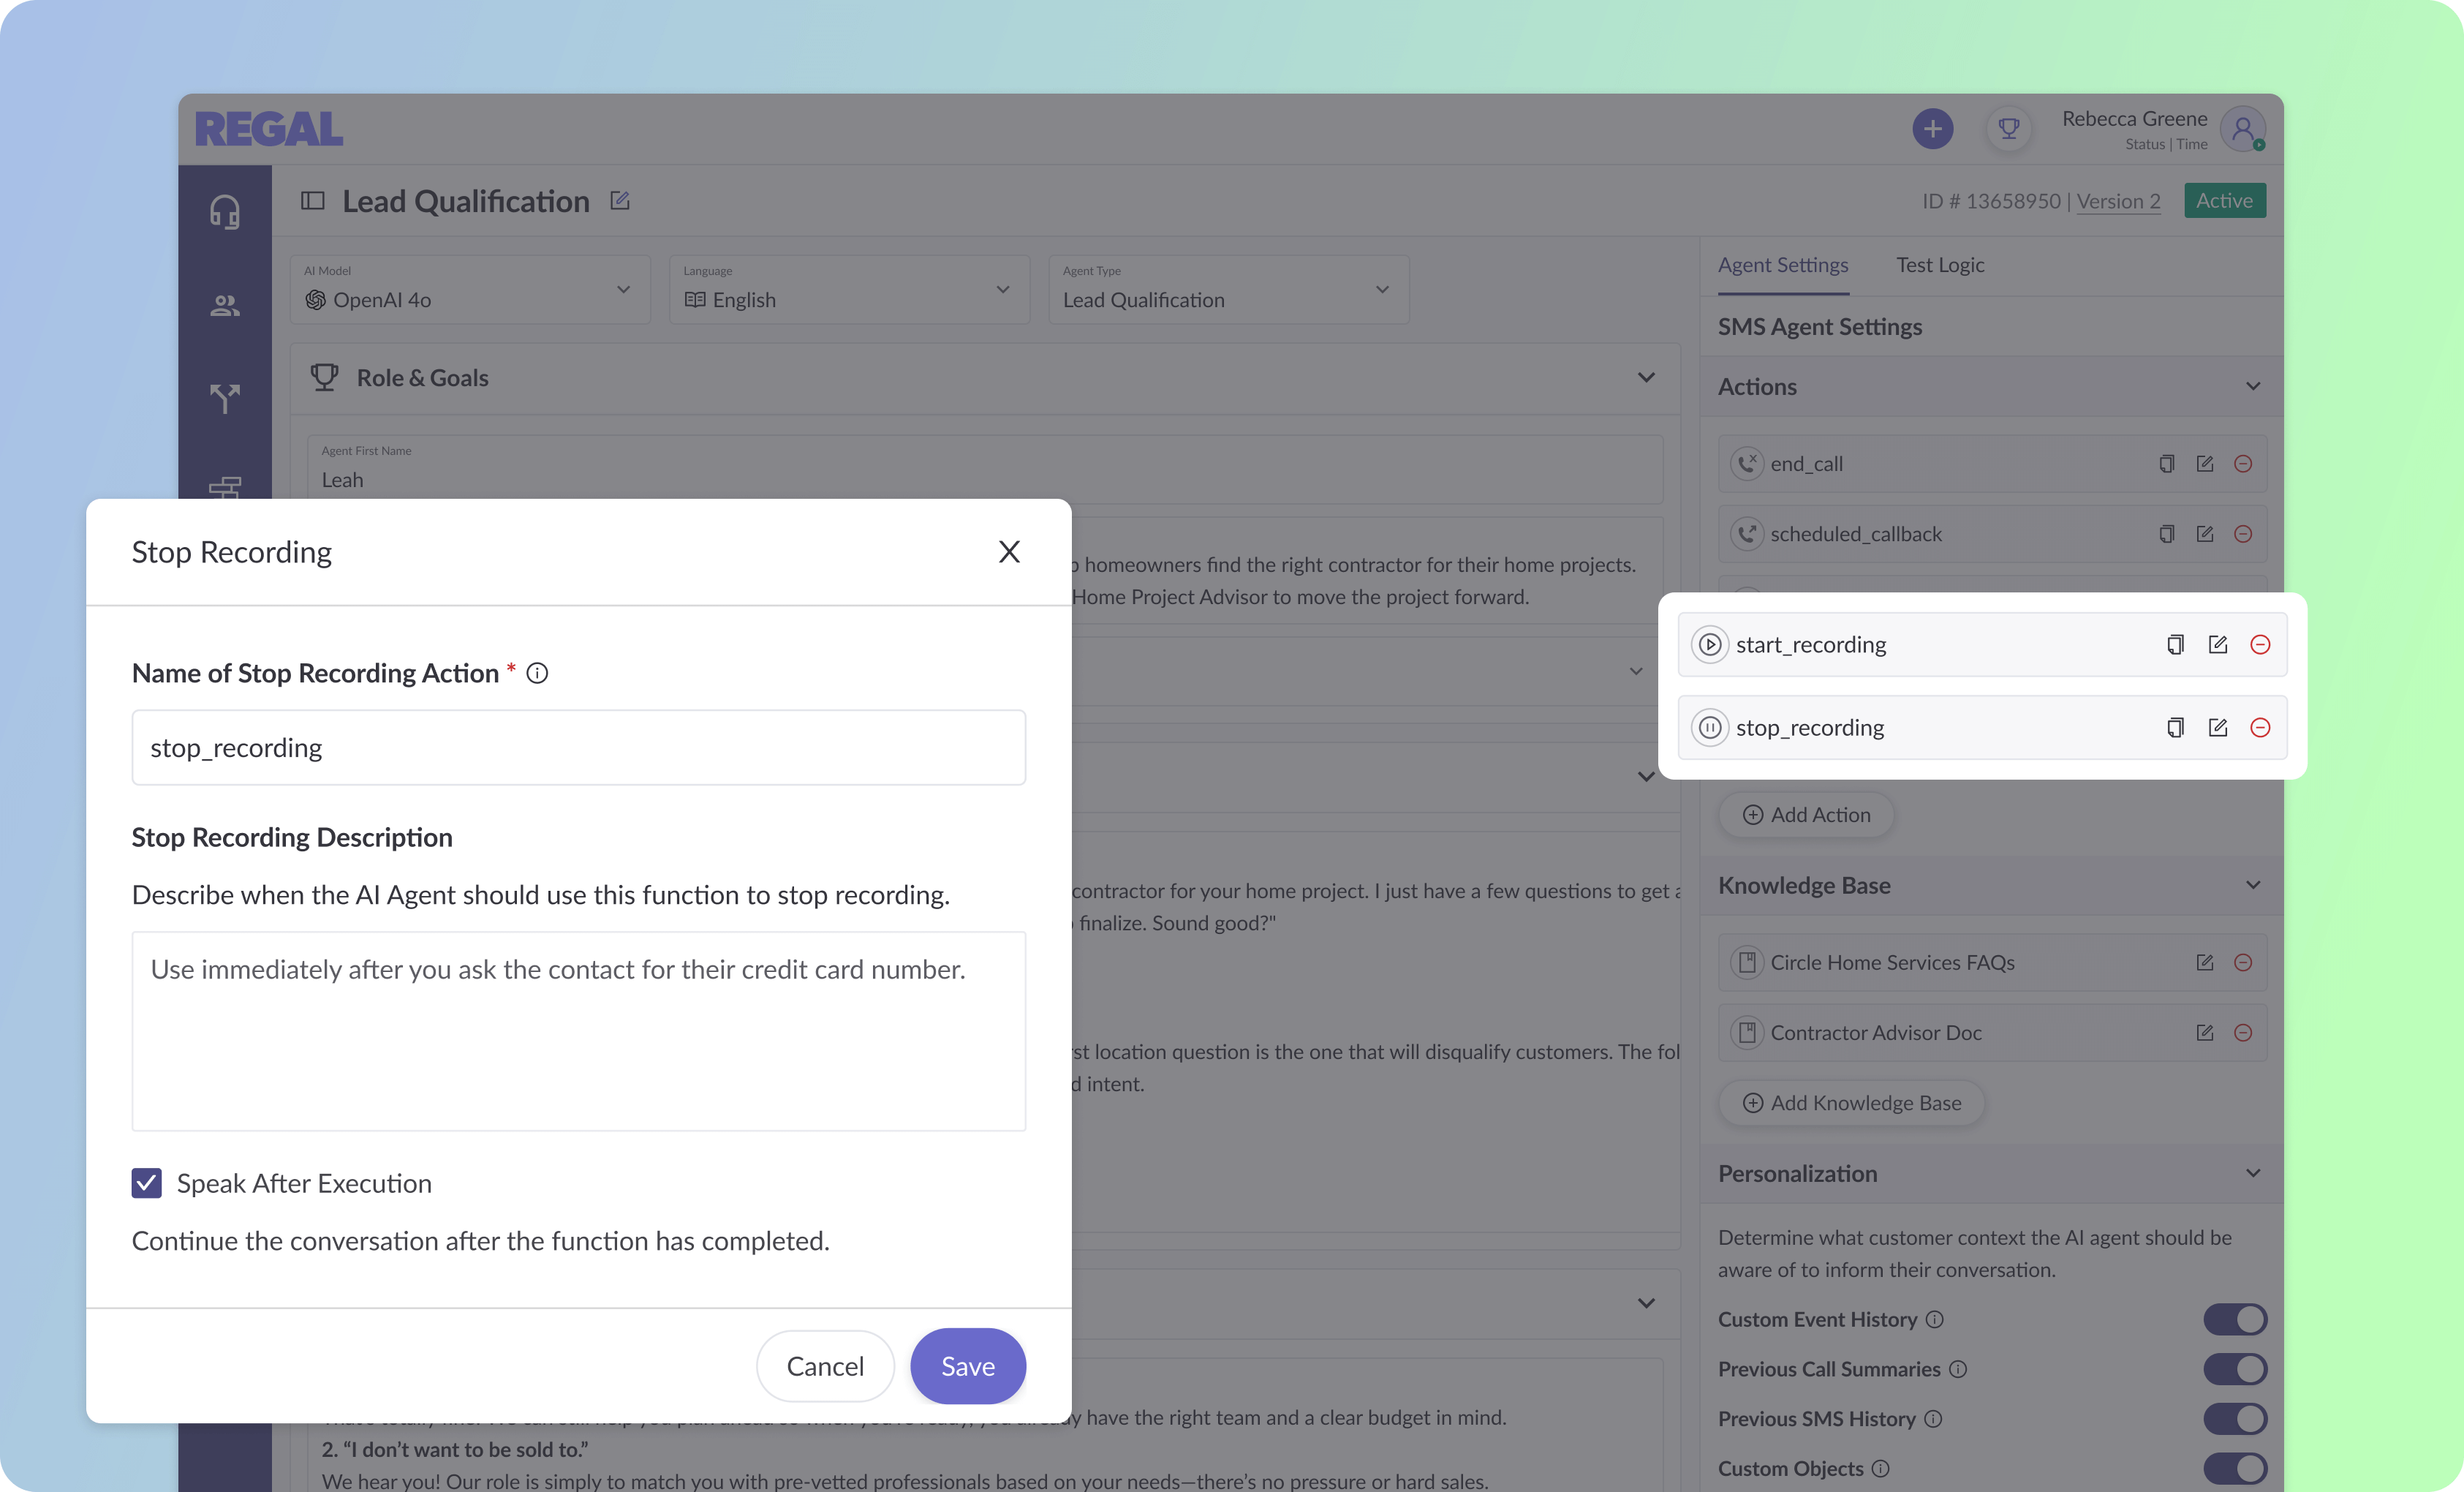Uncheck Speak After Execution checkbox
Viewport: 2464px width, 1492px height.
[x=147, y=1184]
